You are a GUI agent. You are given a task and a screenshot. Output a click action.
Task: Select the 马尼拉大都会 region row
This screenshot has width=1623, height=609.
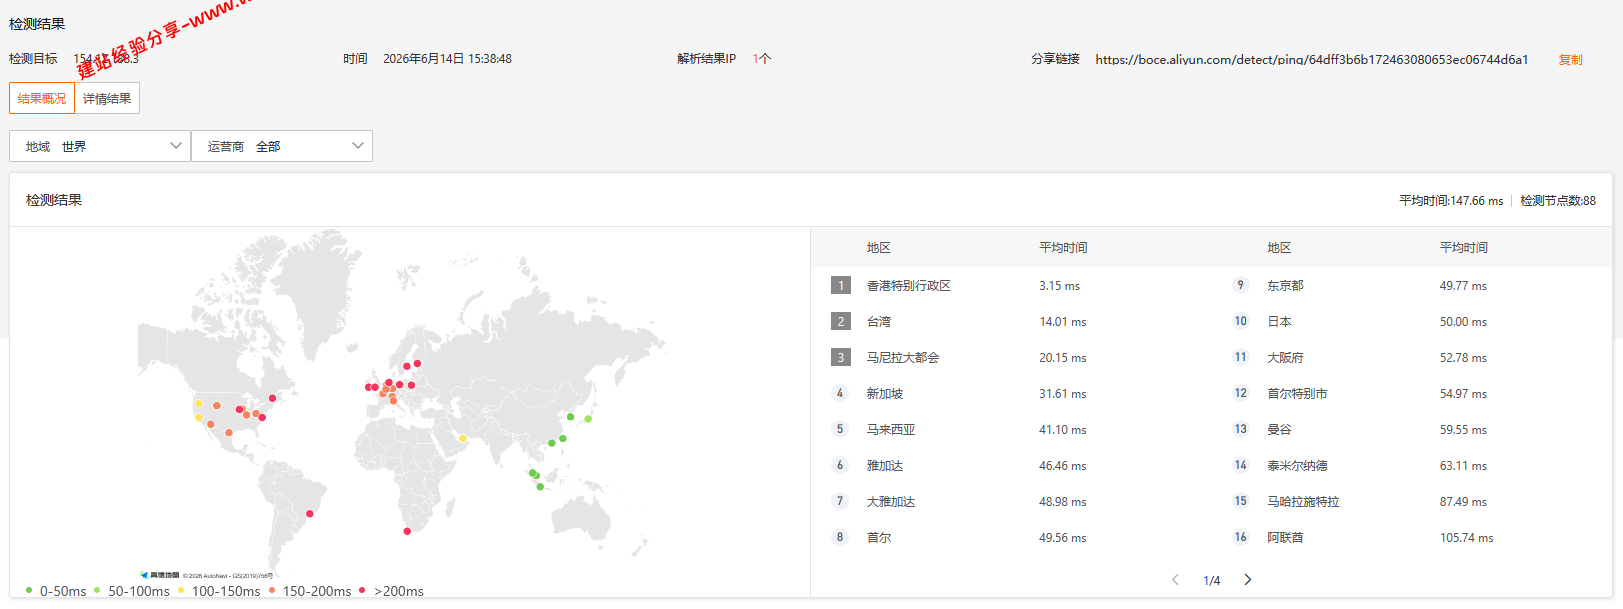1011,358
